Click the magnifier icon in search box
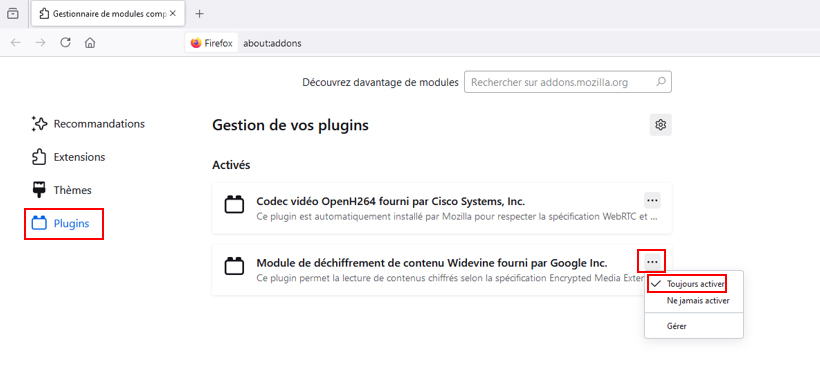Image resolution: width=820 pixels, height=382 pixels. click(660, 82)
